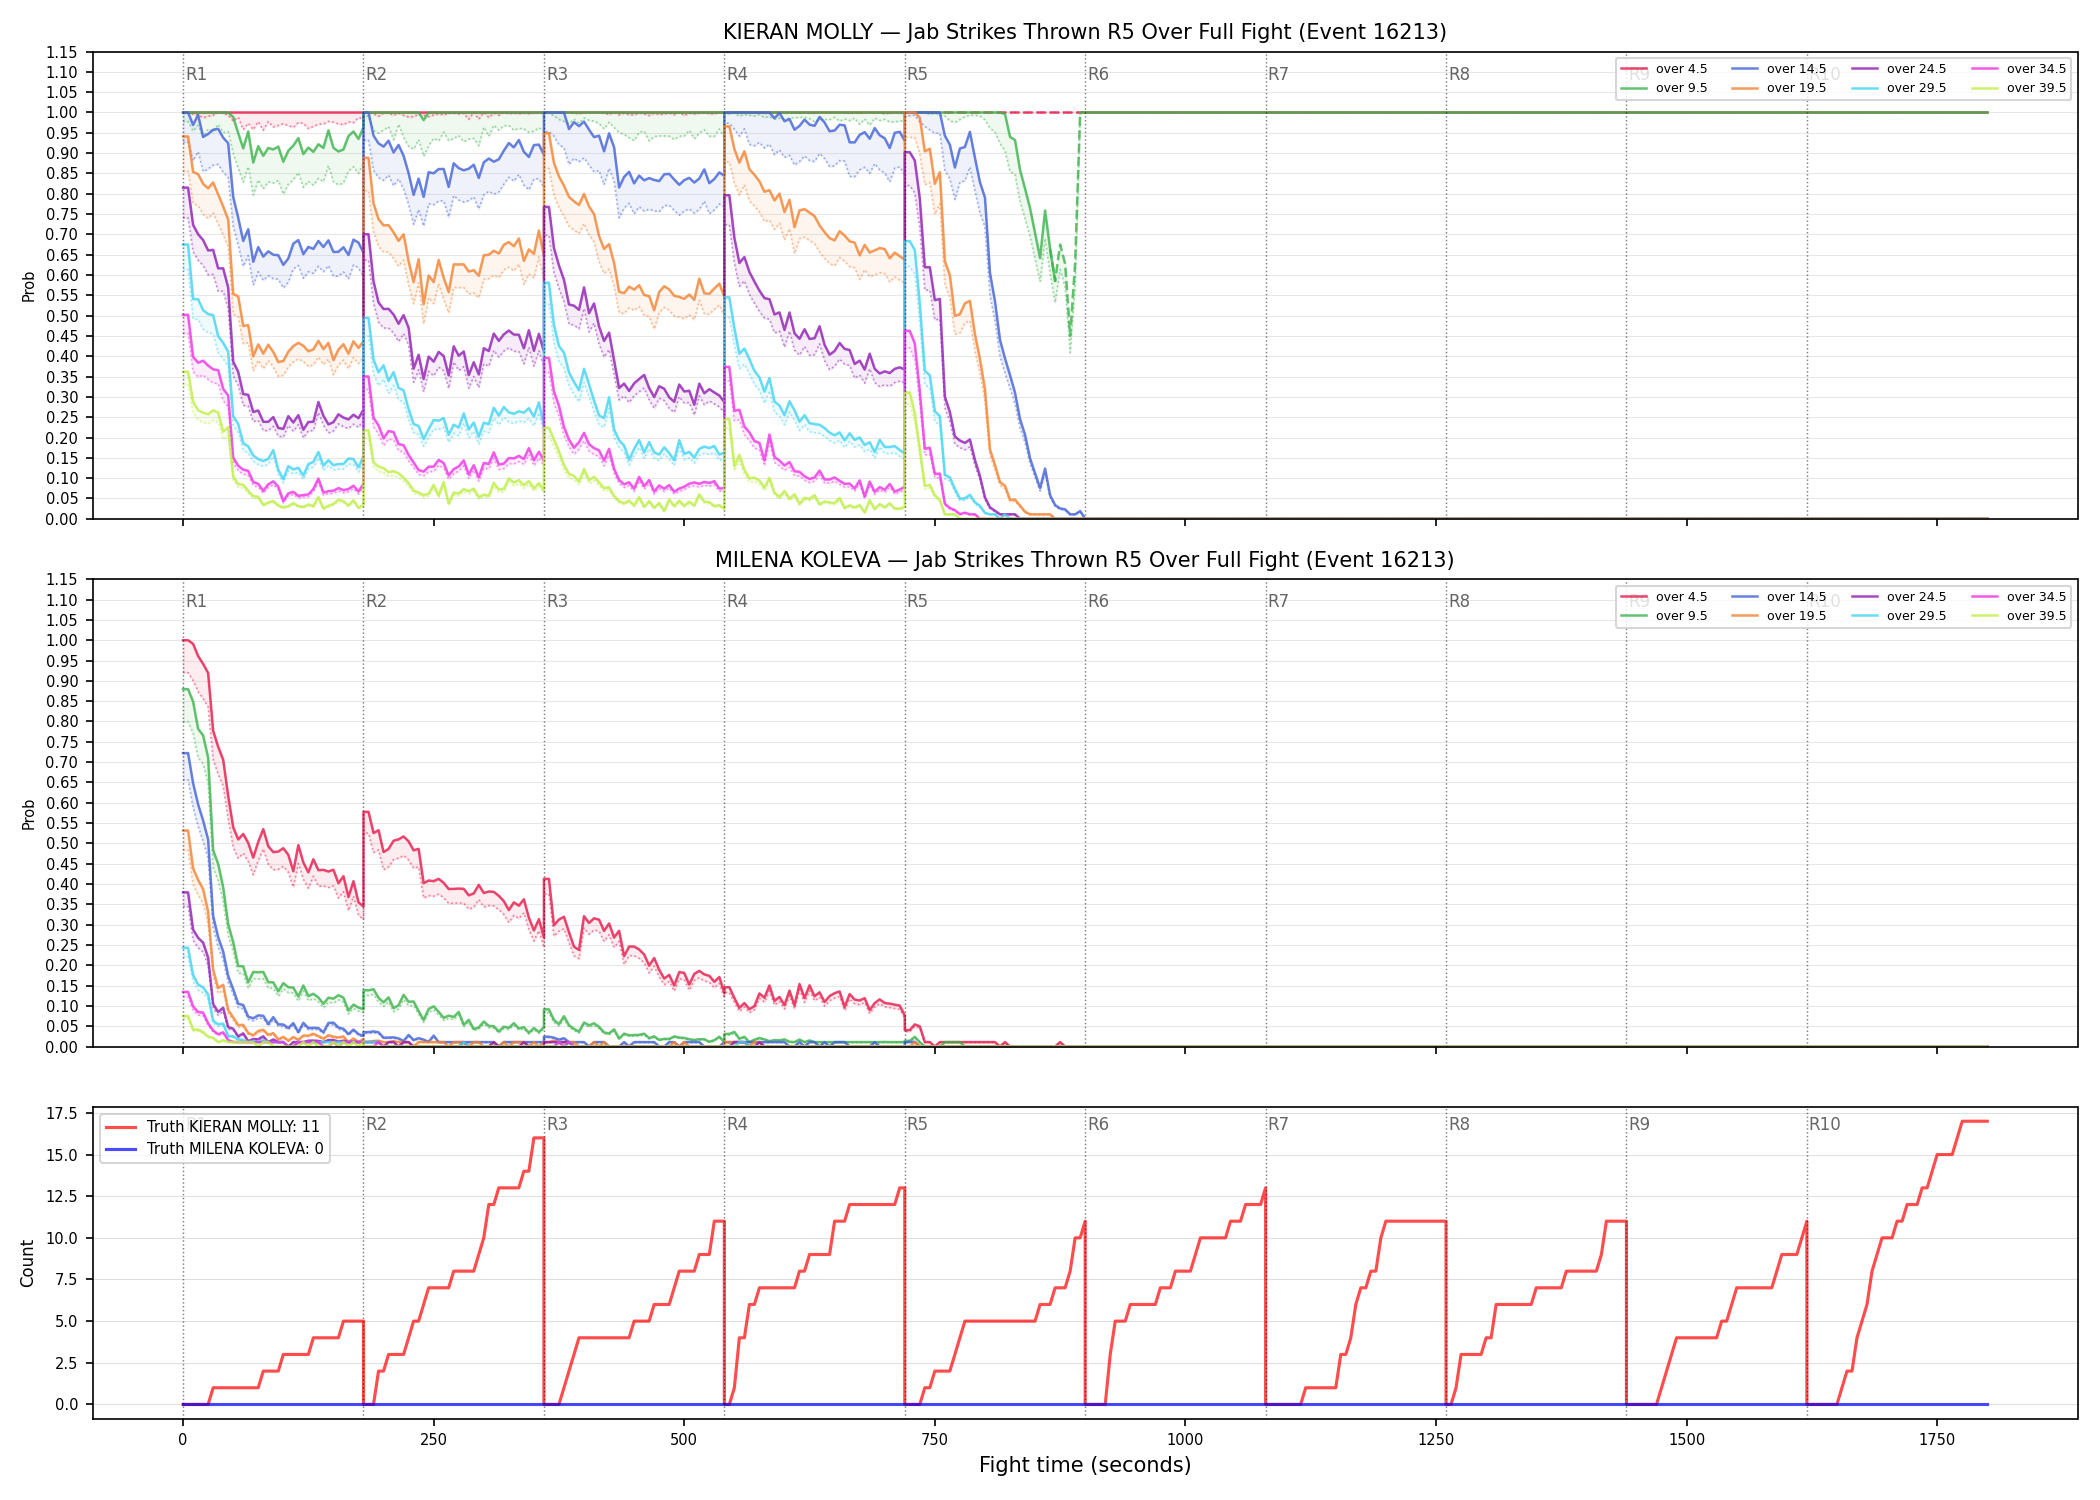This screenshot has height=1500, width=2100.
Task: Select 'over 4.5' in Kieran Molly chart legend
Action: click(x=1664, y=69)
